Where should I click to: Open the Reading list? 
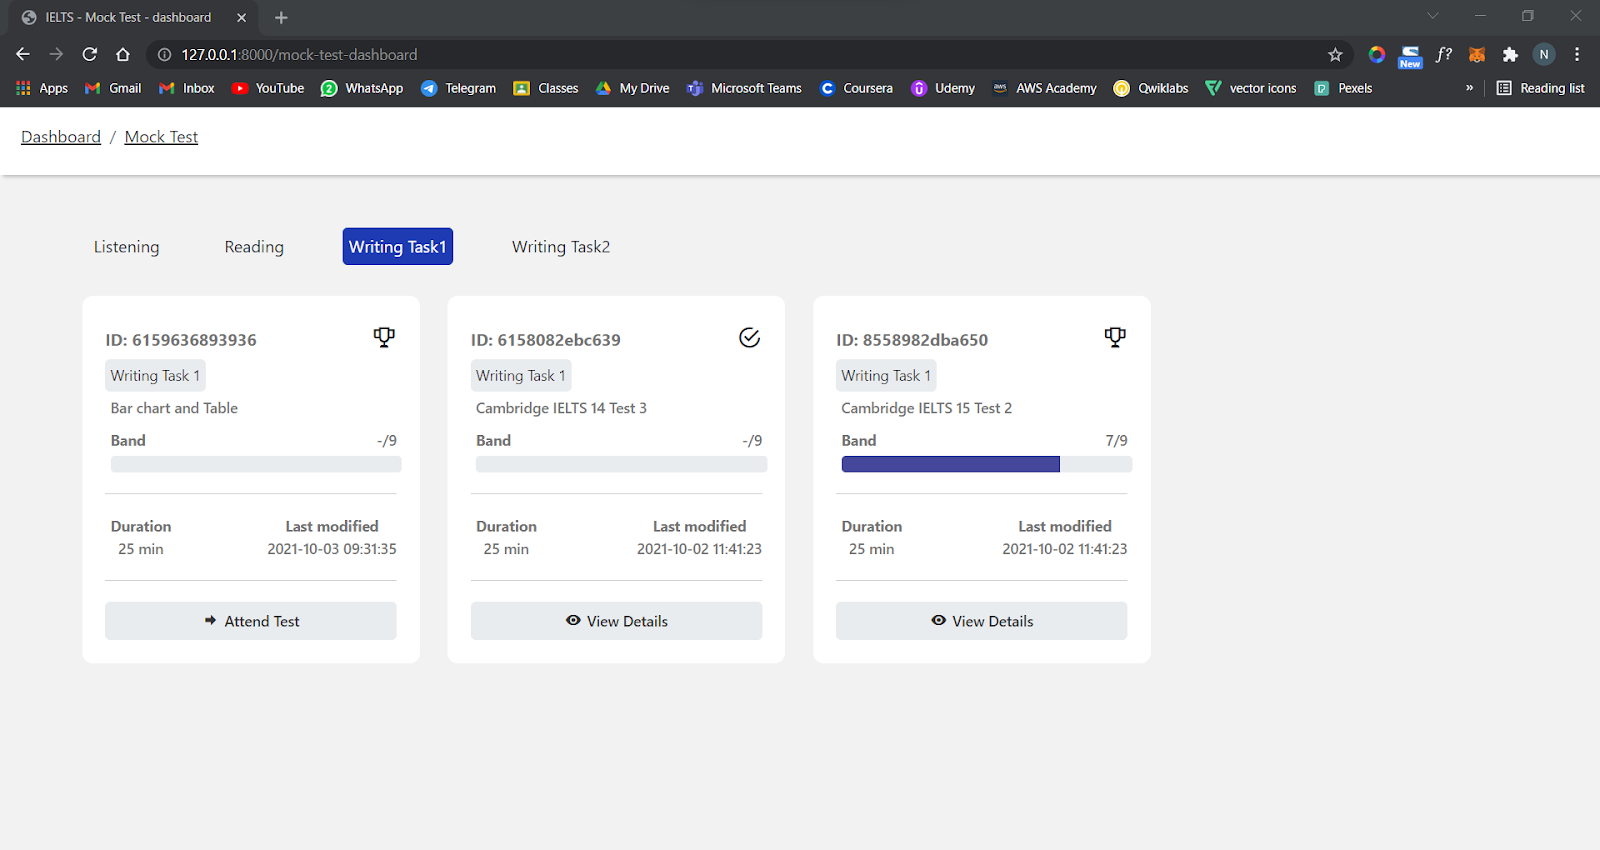pyautogui.click(x=1541, y=88)
